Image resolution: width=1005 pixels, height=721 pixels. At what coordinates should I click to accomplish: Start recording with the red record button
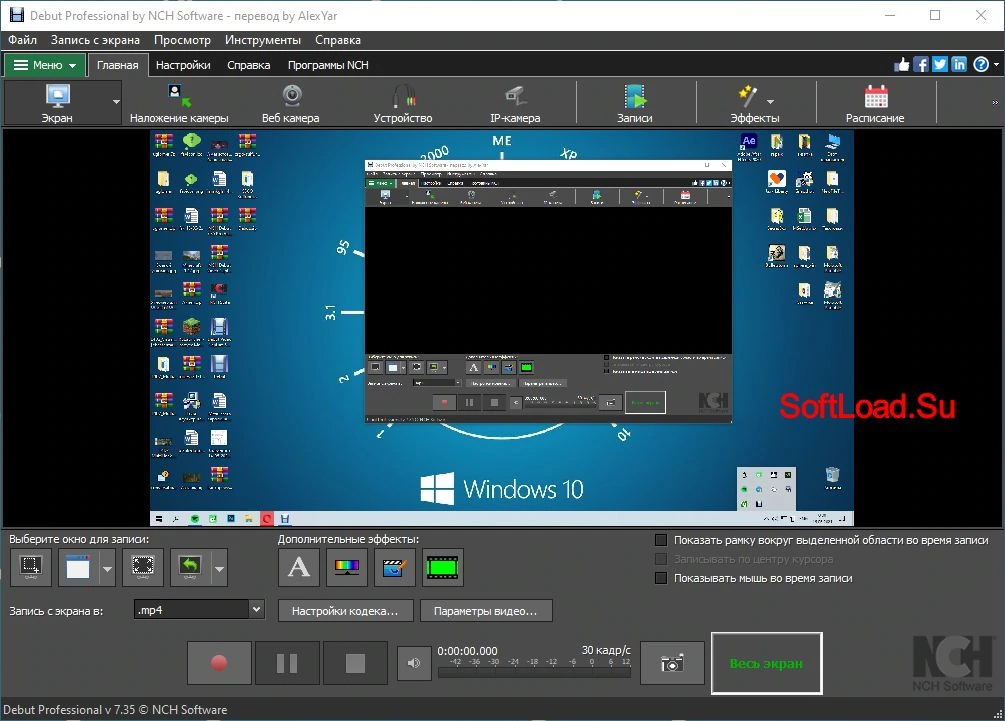tap(219, 663)
